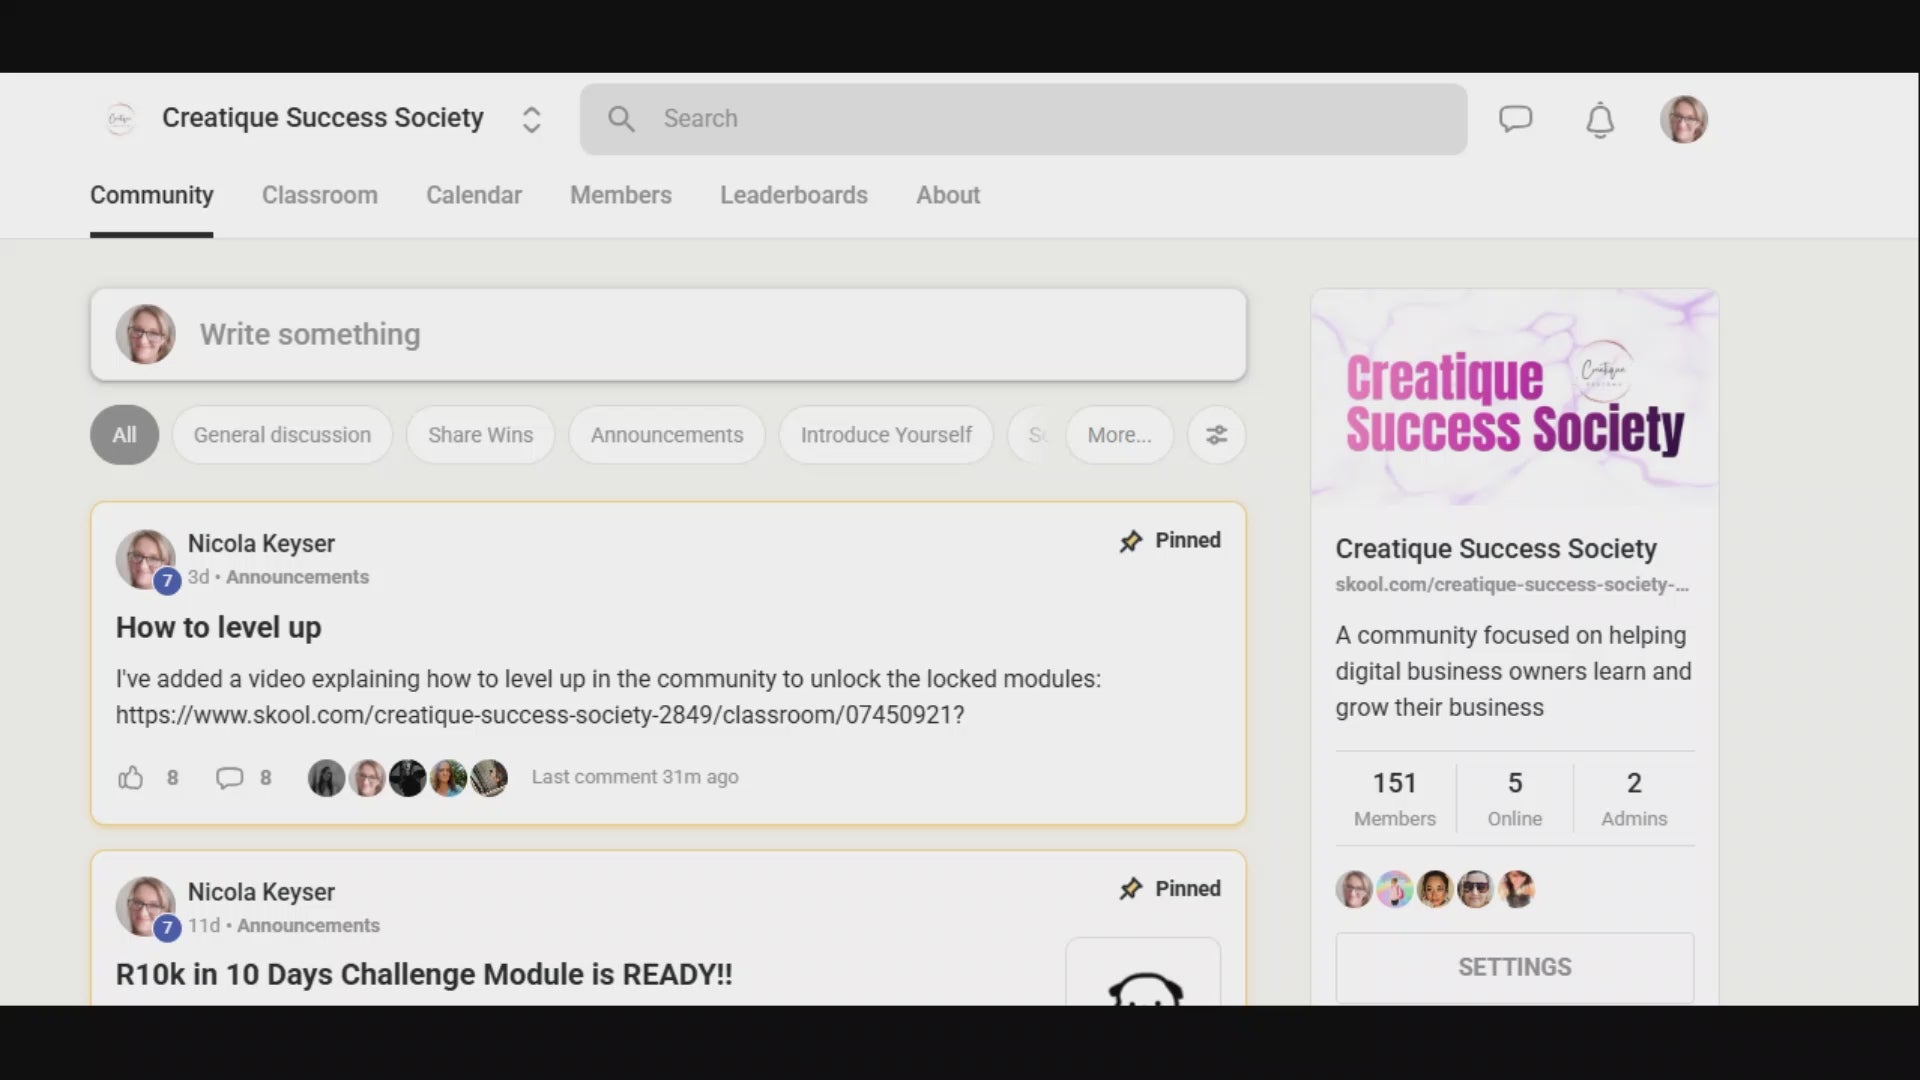Click the 151 Members count
1920x1080 pixels.
click(1394, 798)
